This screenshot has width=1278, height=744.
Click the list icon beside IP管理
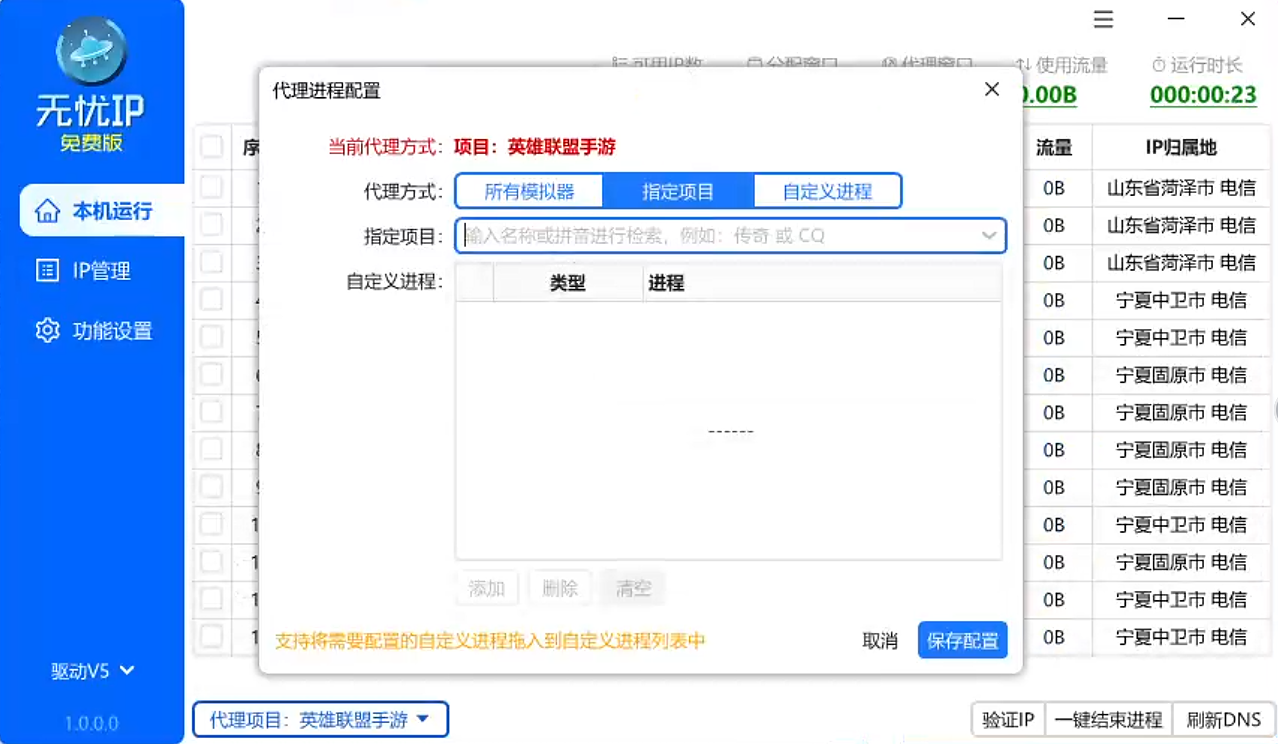[47, 271]
